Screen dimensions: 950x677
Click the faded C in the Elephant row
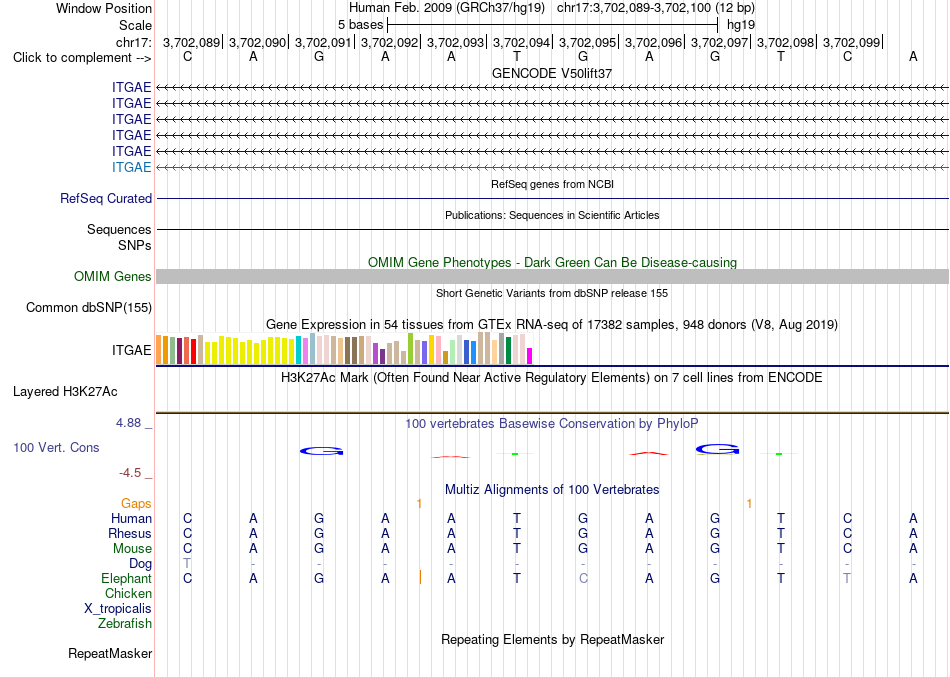tap(583, 579)
